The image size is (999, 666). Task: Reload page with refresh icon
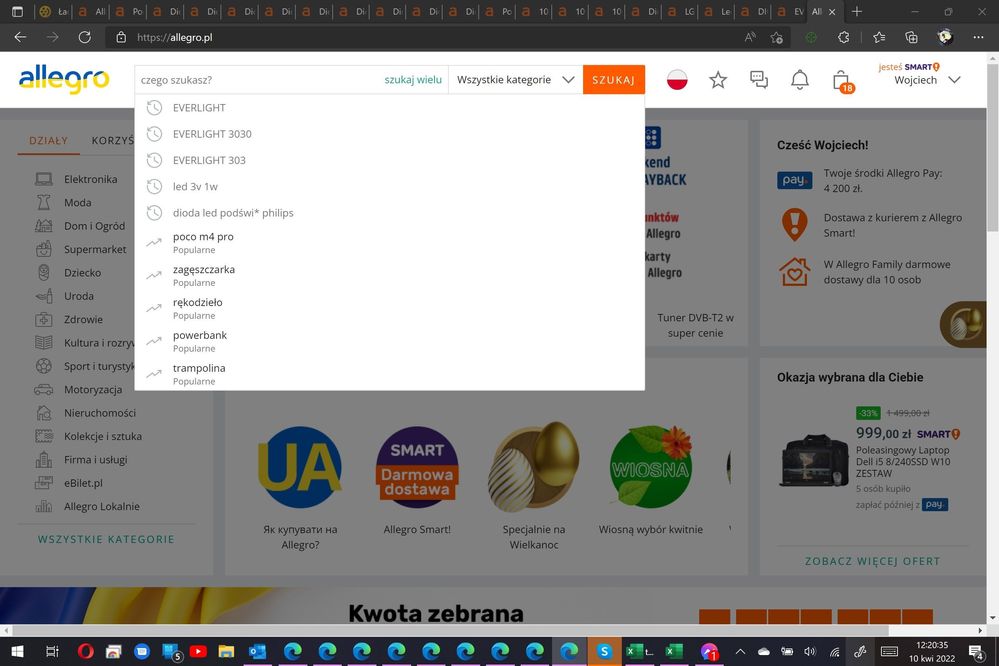pos(84,38)
